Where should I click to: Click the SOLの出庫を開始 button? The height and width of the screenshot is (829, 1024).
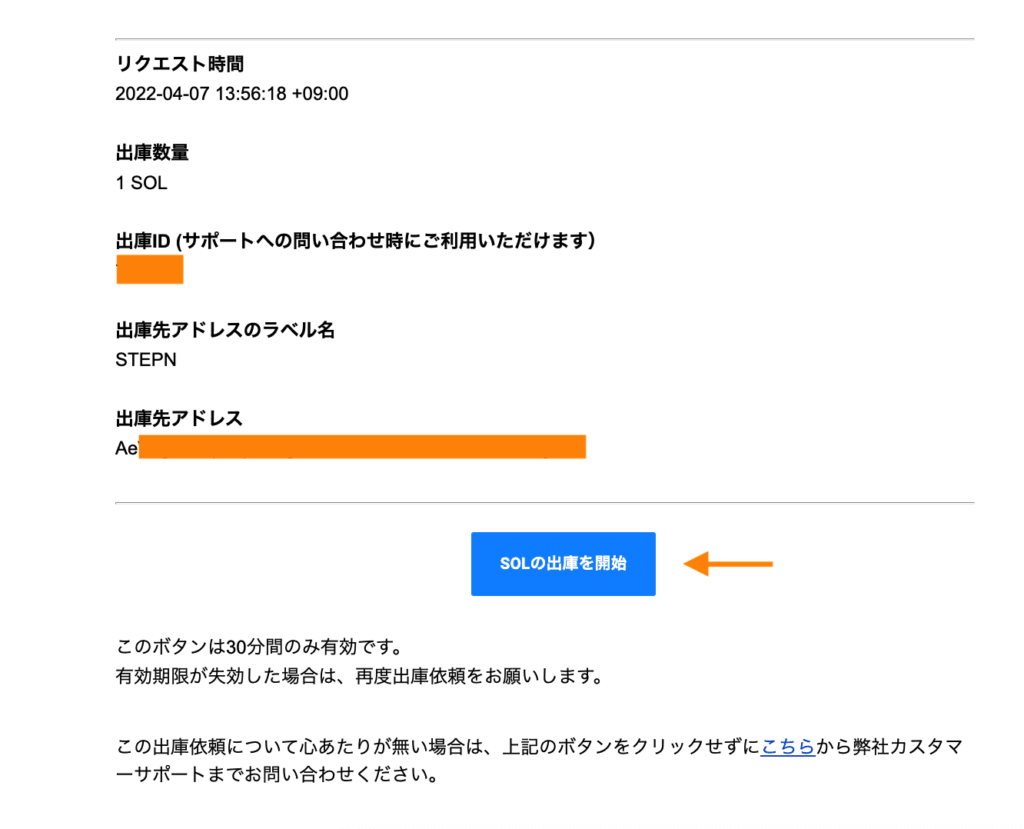coord(563,564)
